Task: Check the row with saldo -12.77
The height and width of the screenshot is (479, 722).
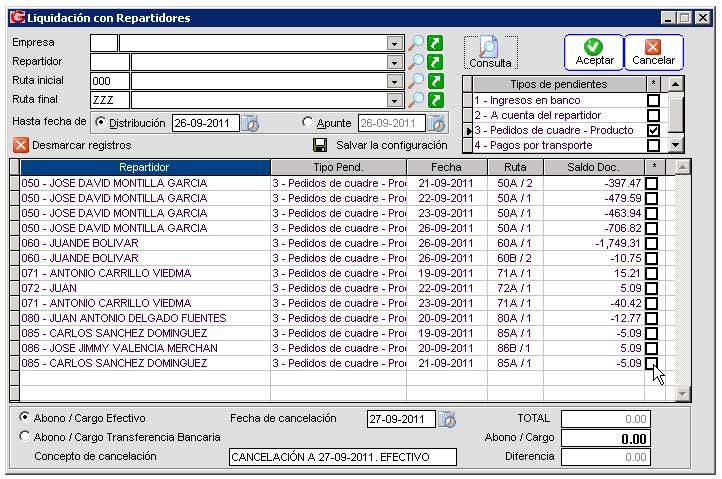Action: [x=652, y=318]
